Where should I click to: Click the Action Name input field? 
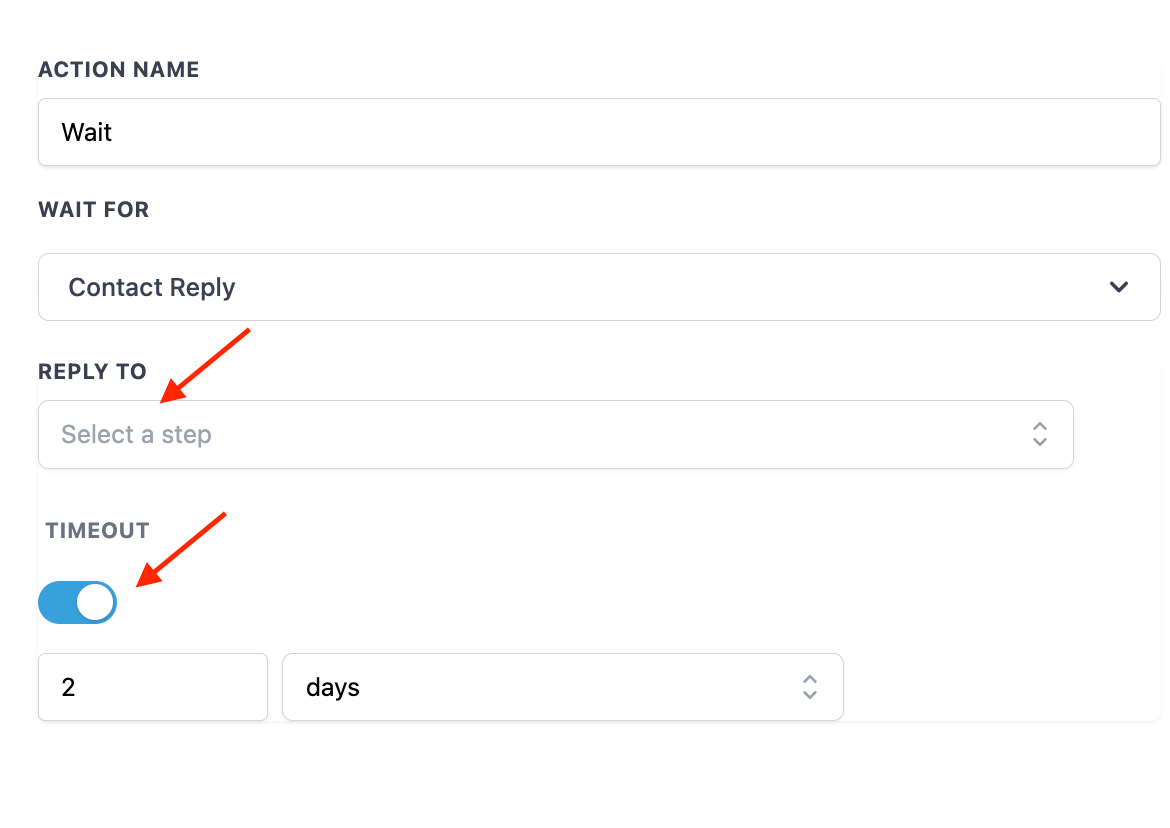tap(598, 132)
